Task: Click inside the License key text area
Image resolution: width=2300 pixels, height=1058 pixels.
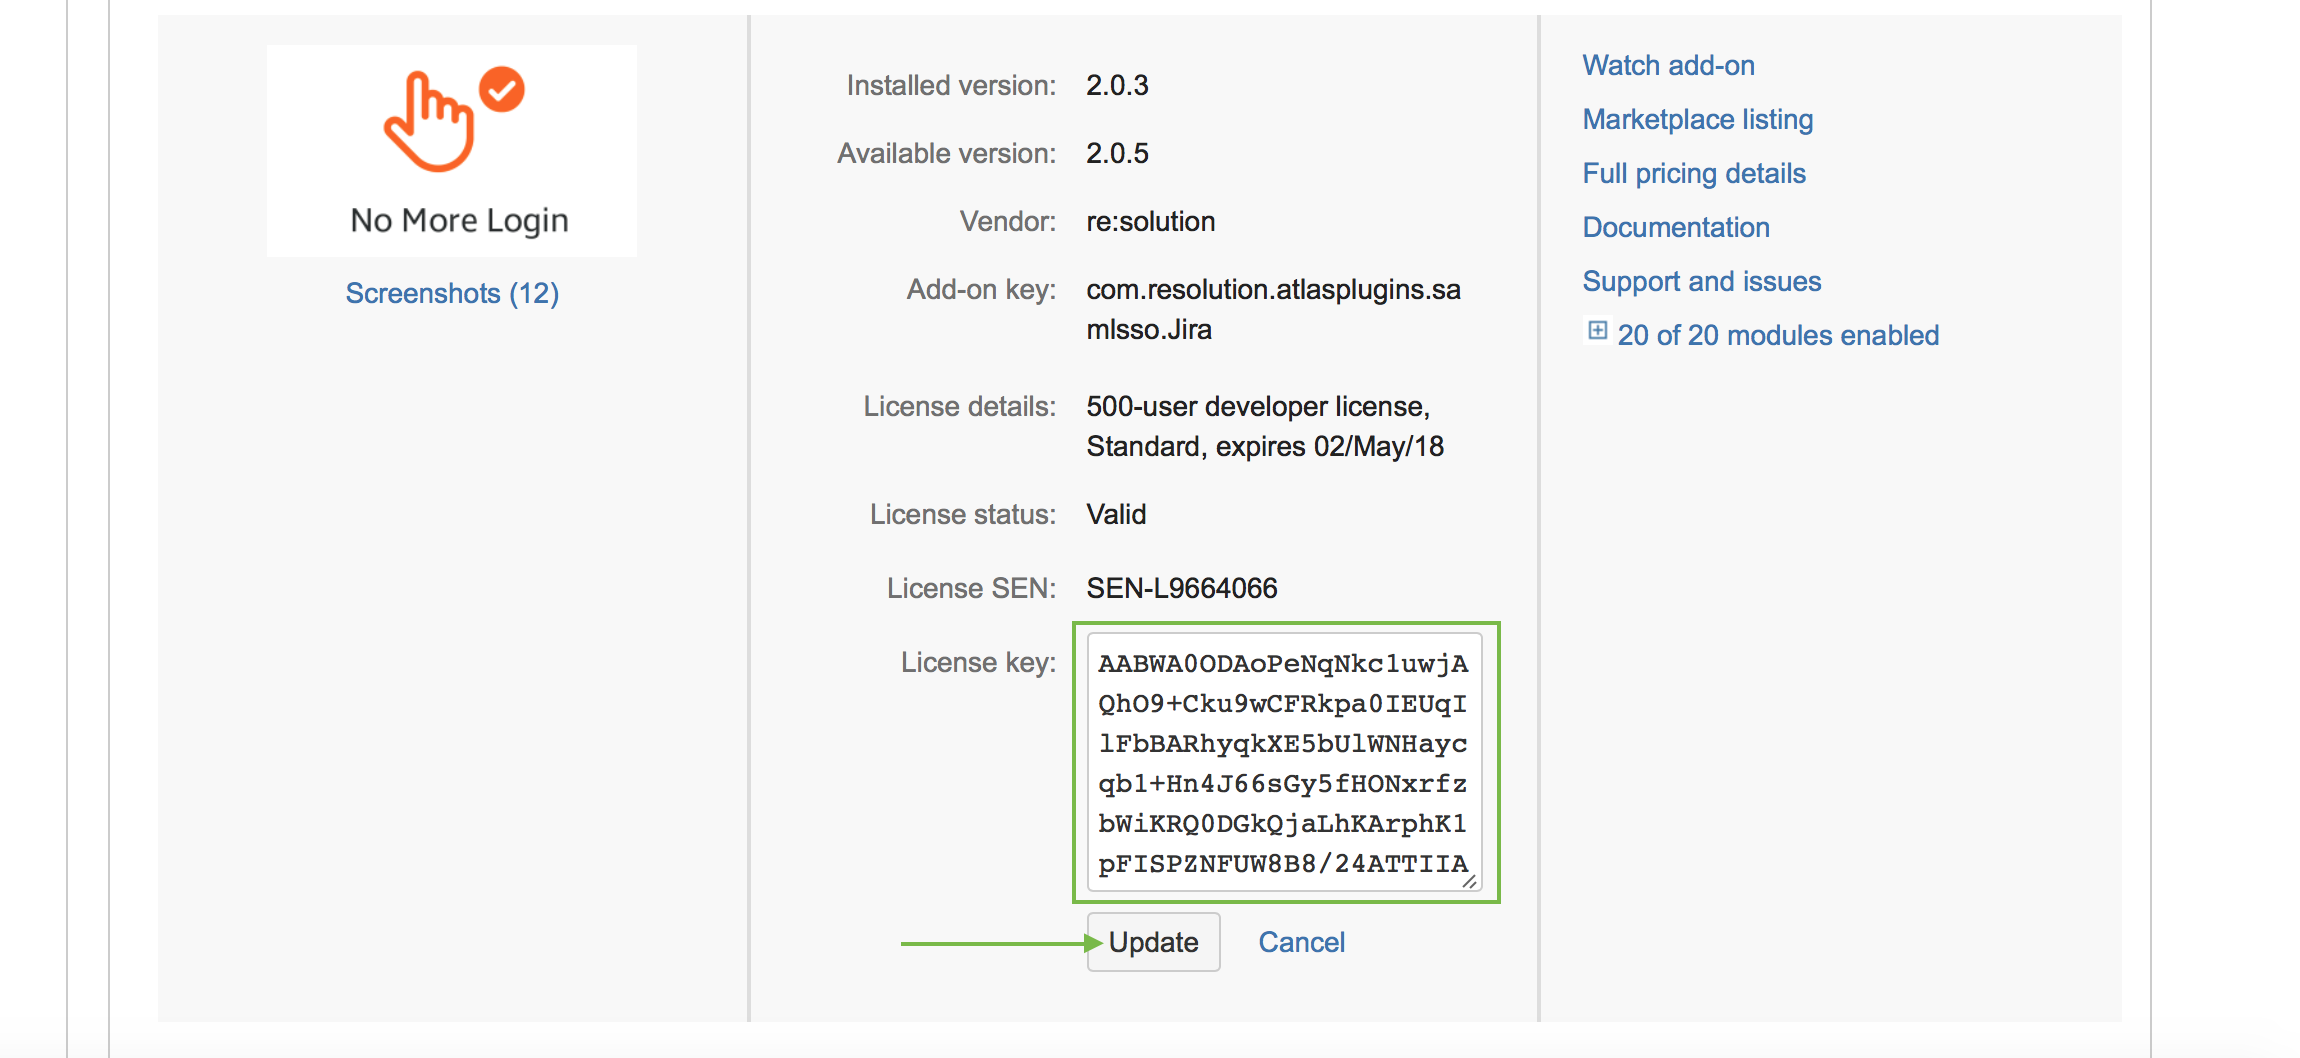Action: coord(1283,763)
